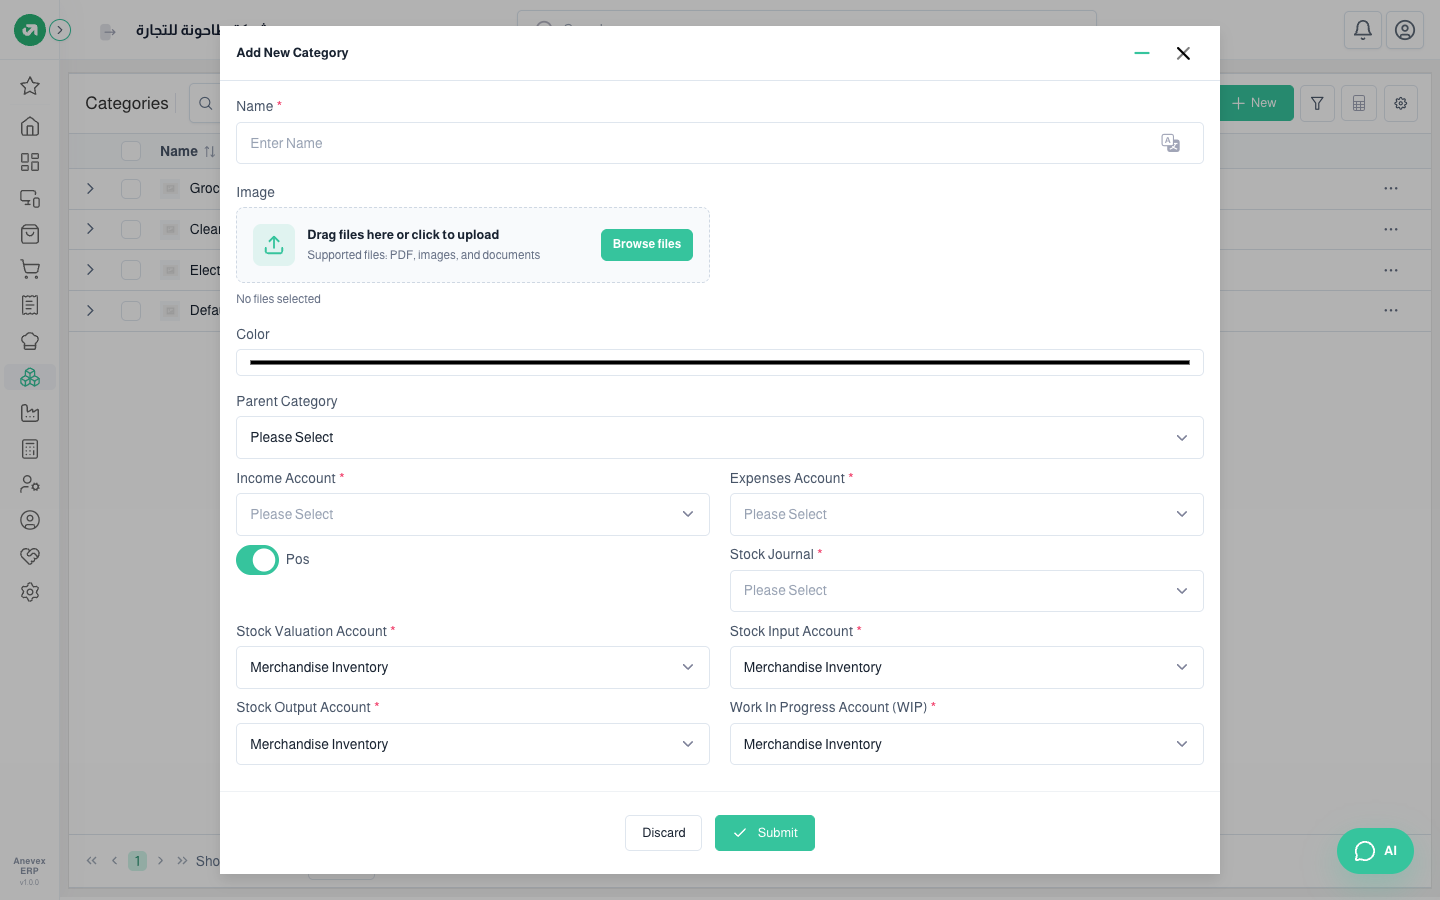This screenshot has width=1440, height=900.
Task: Open the shopping cart sidebar icon
Action: 30,269
